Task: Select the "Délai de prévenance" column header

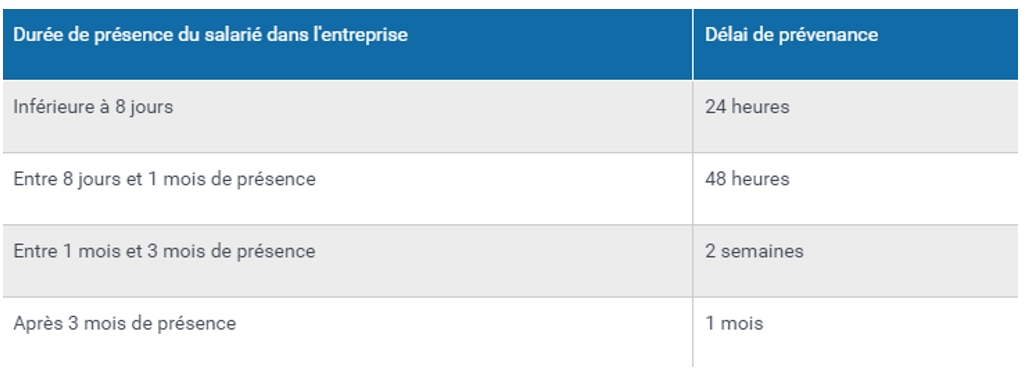Action: (x=856, y=44)
